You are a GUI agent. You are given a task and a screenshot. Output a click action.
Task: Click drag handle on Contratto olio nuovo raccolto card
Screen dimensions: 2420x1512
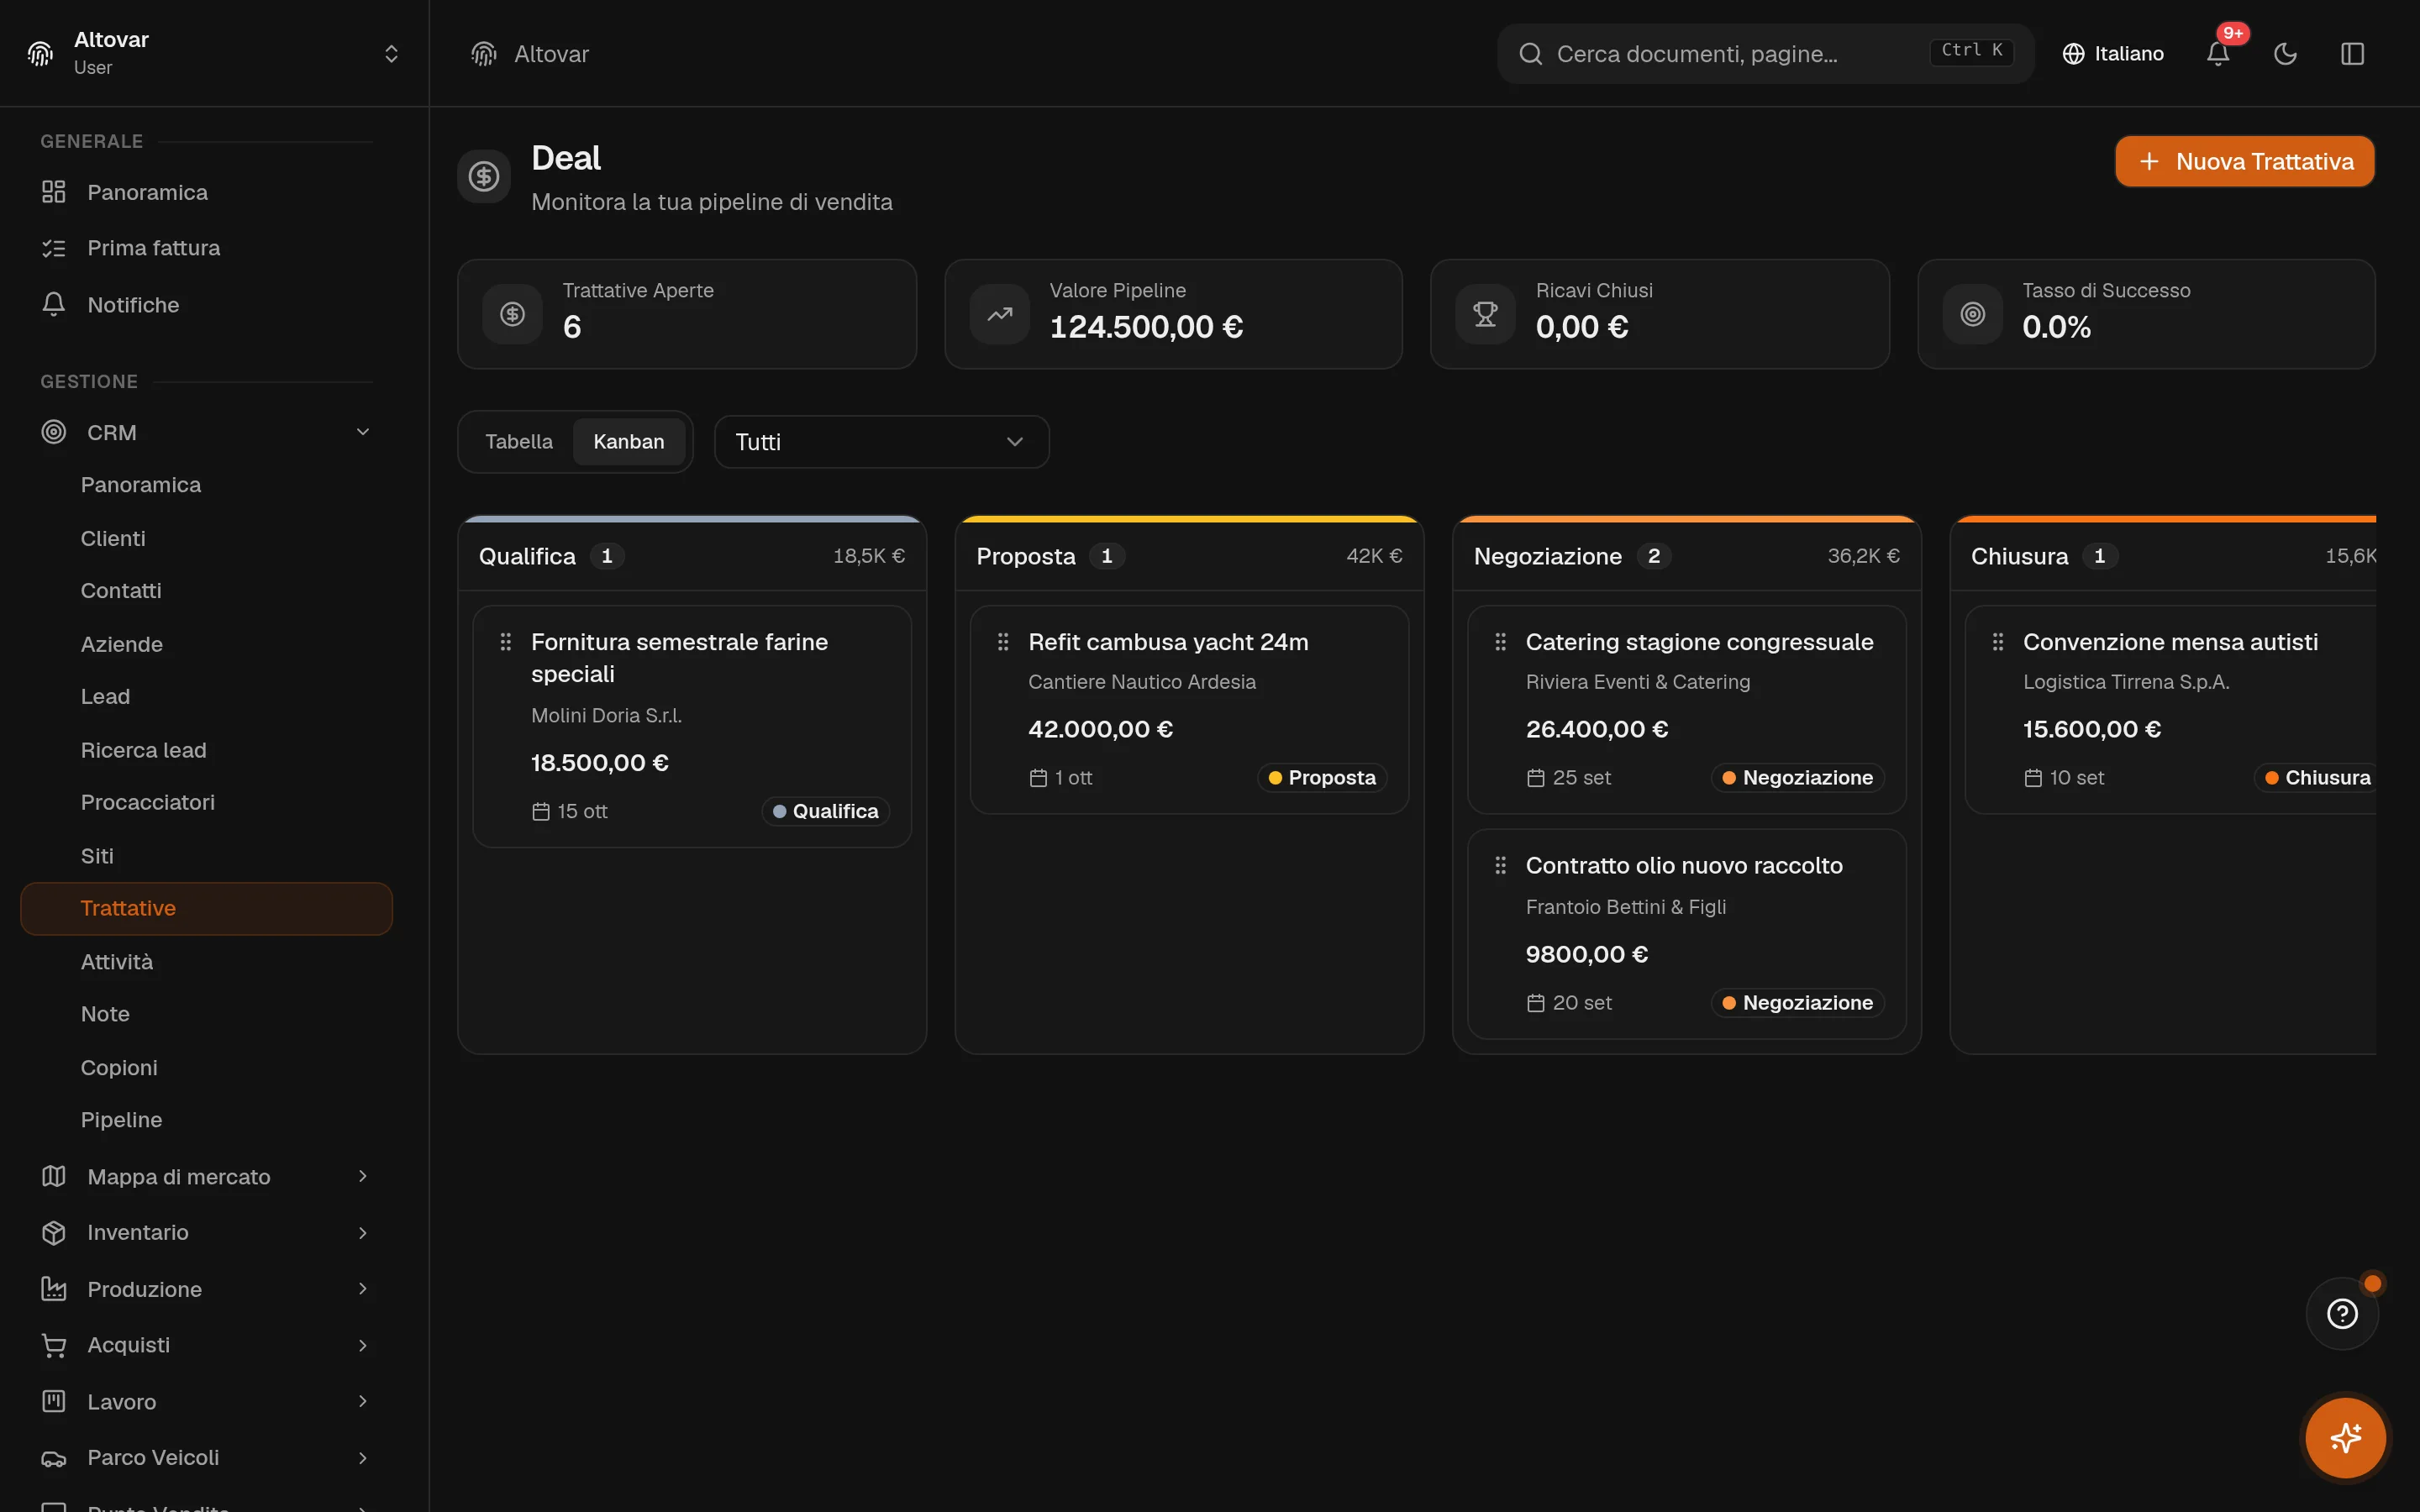click(1500, 865)
